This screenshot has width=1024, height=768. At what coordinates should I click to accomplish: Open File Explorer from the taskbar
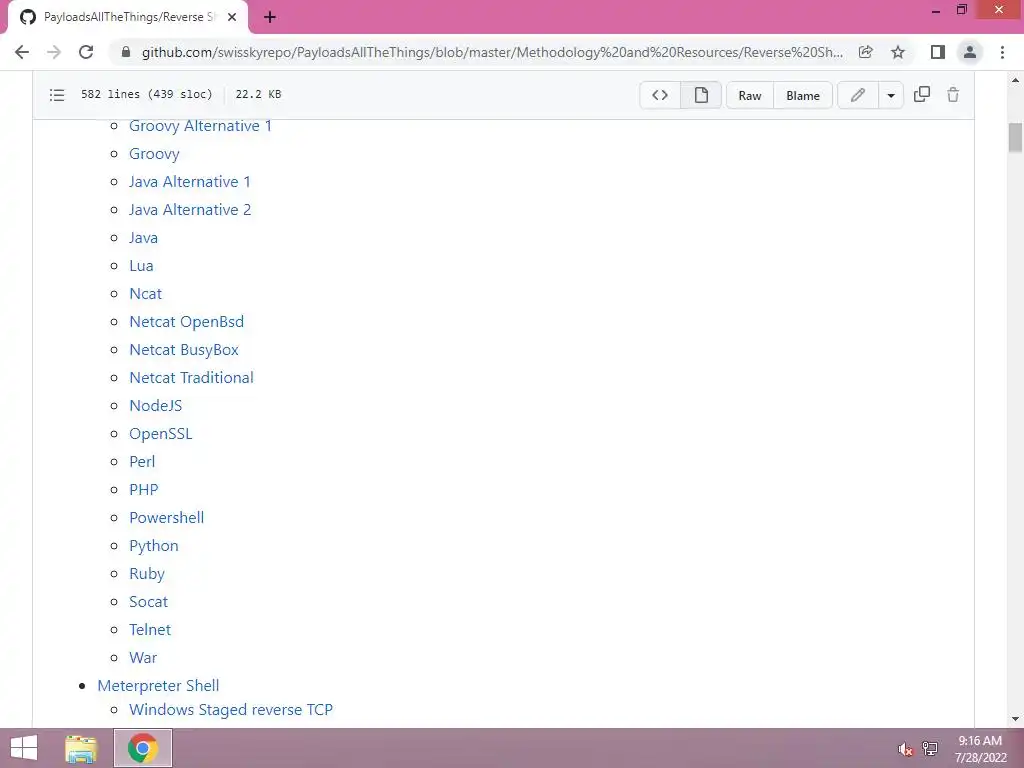(x=81, y=748)
